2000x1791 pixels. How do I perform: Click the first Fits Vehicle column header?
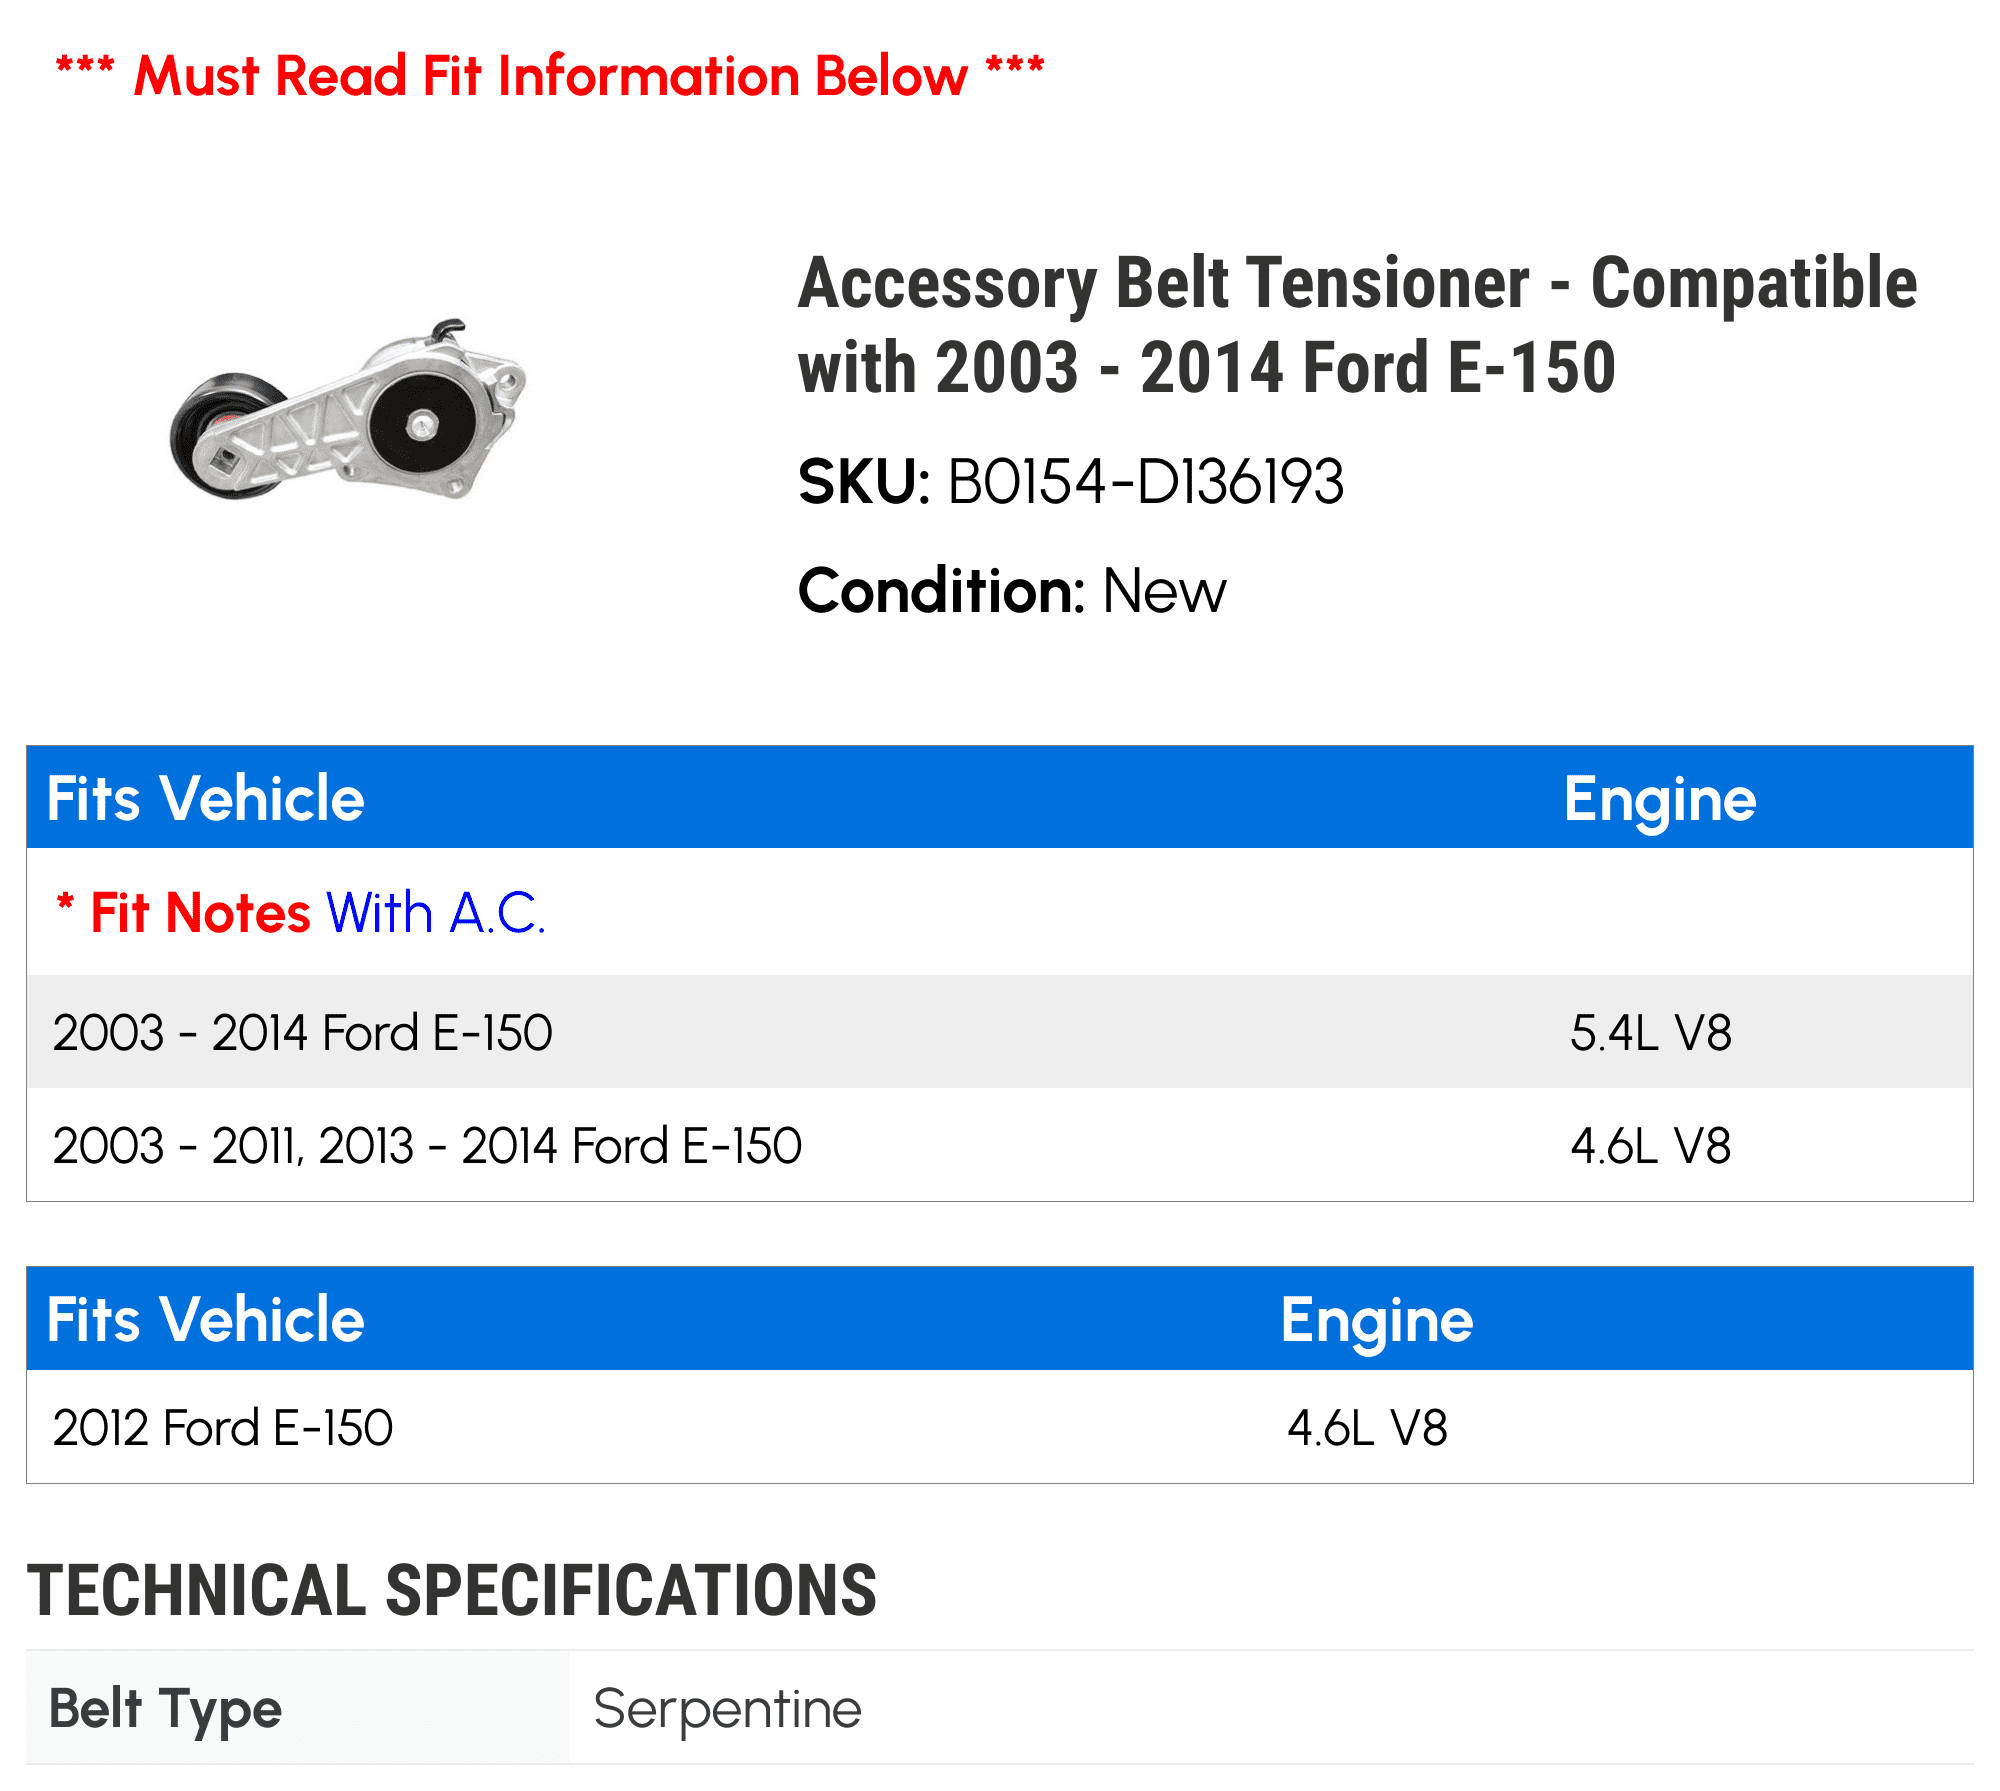[206, 798]
